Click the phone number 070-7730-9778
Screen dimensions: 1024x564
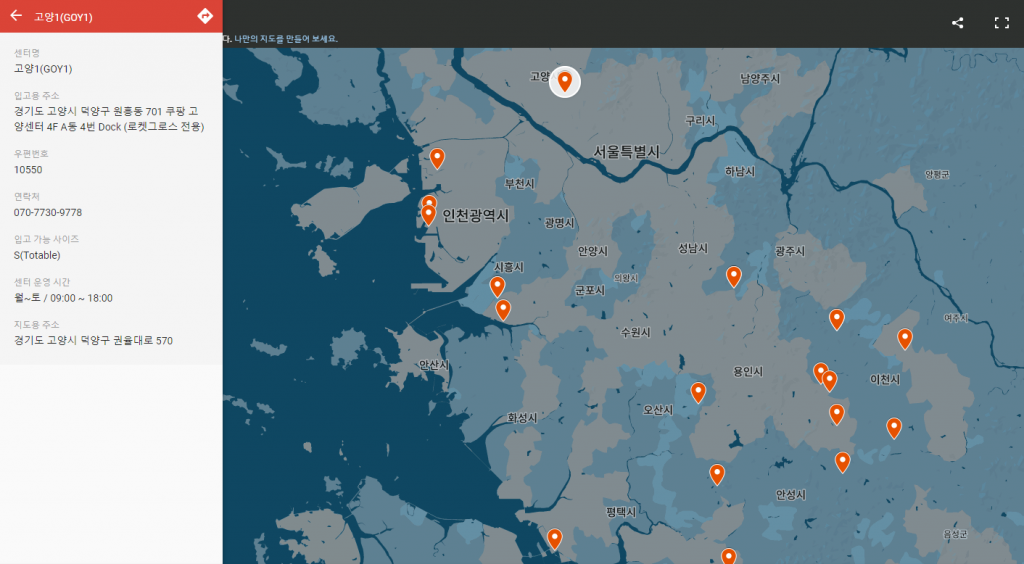tap(48, 213)
